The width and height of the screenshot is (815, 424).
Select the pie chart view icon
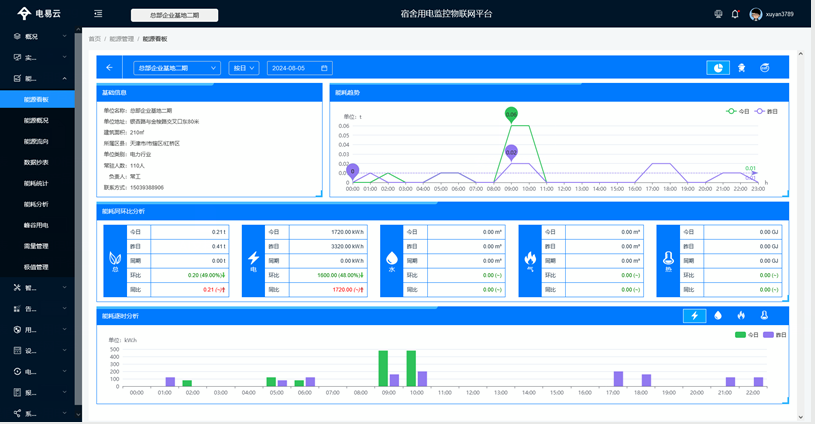(718, 68)
